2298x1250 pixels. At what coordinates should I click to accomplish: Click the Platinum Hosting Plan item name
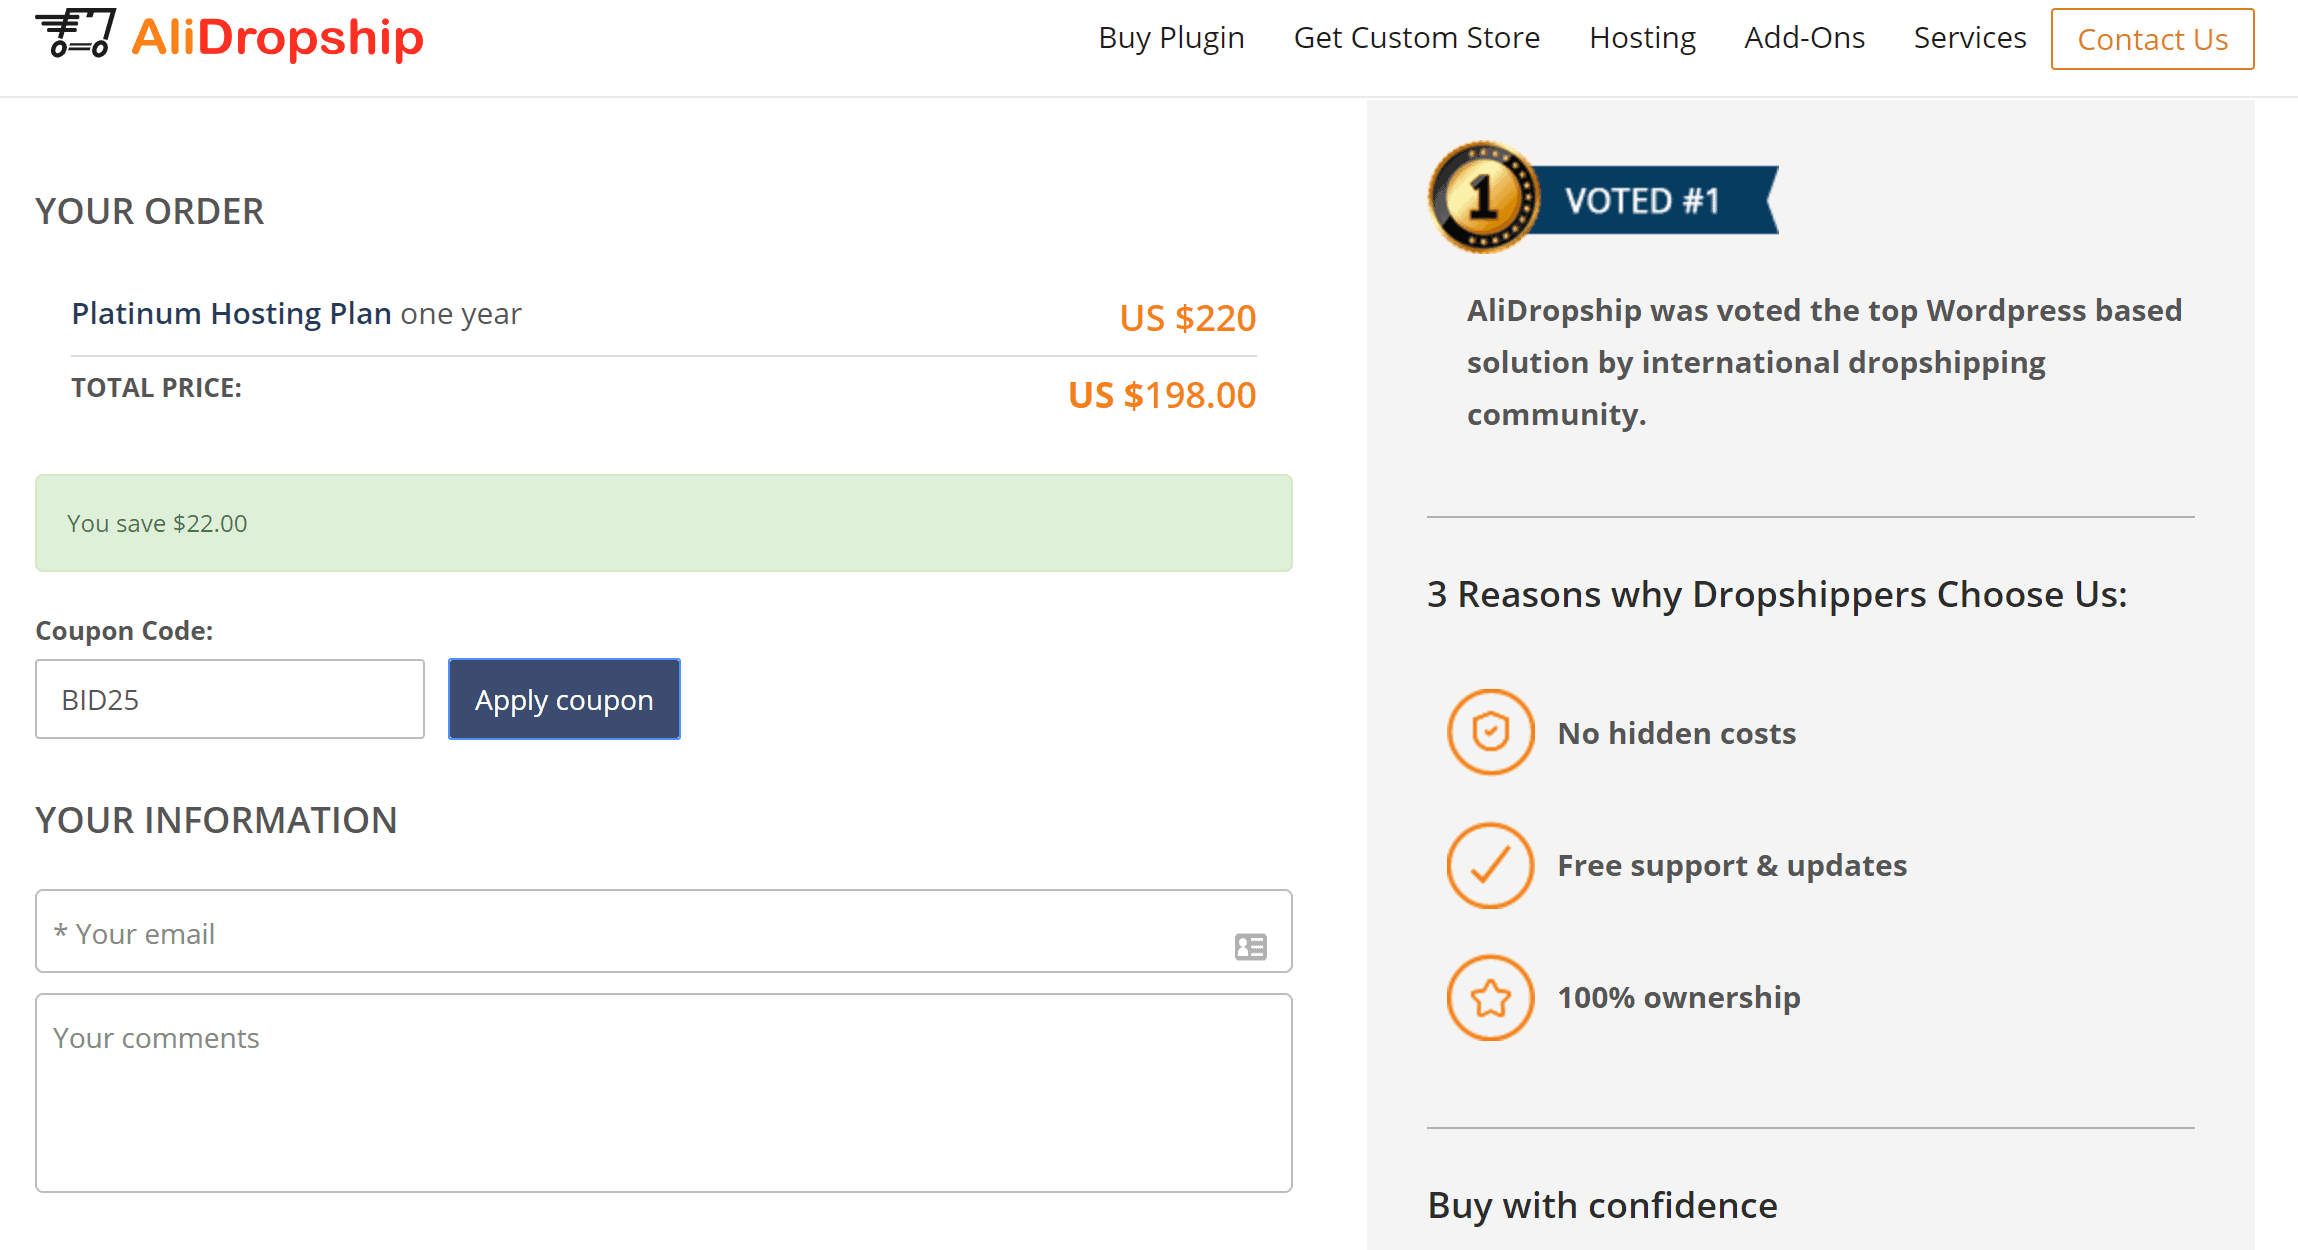click(231, 314)
